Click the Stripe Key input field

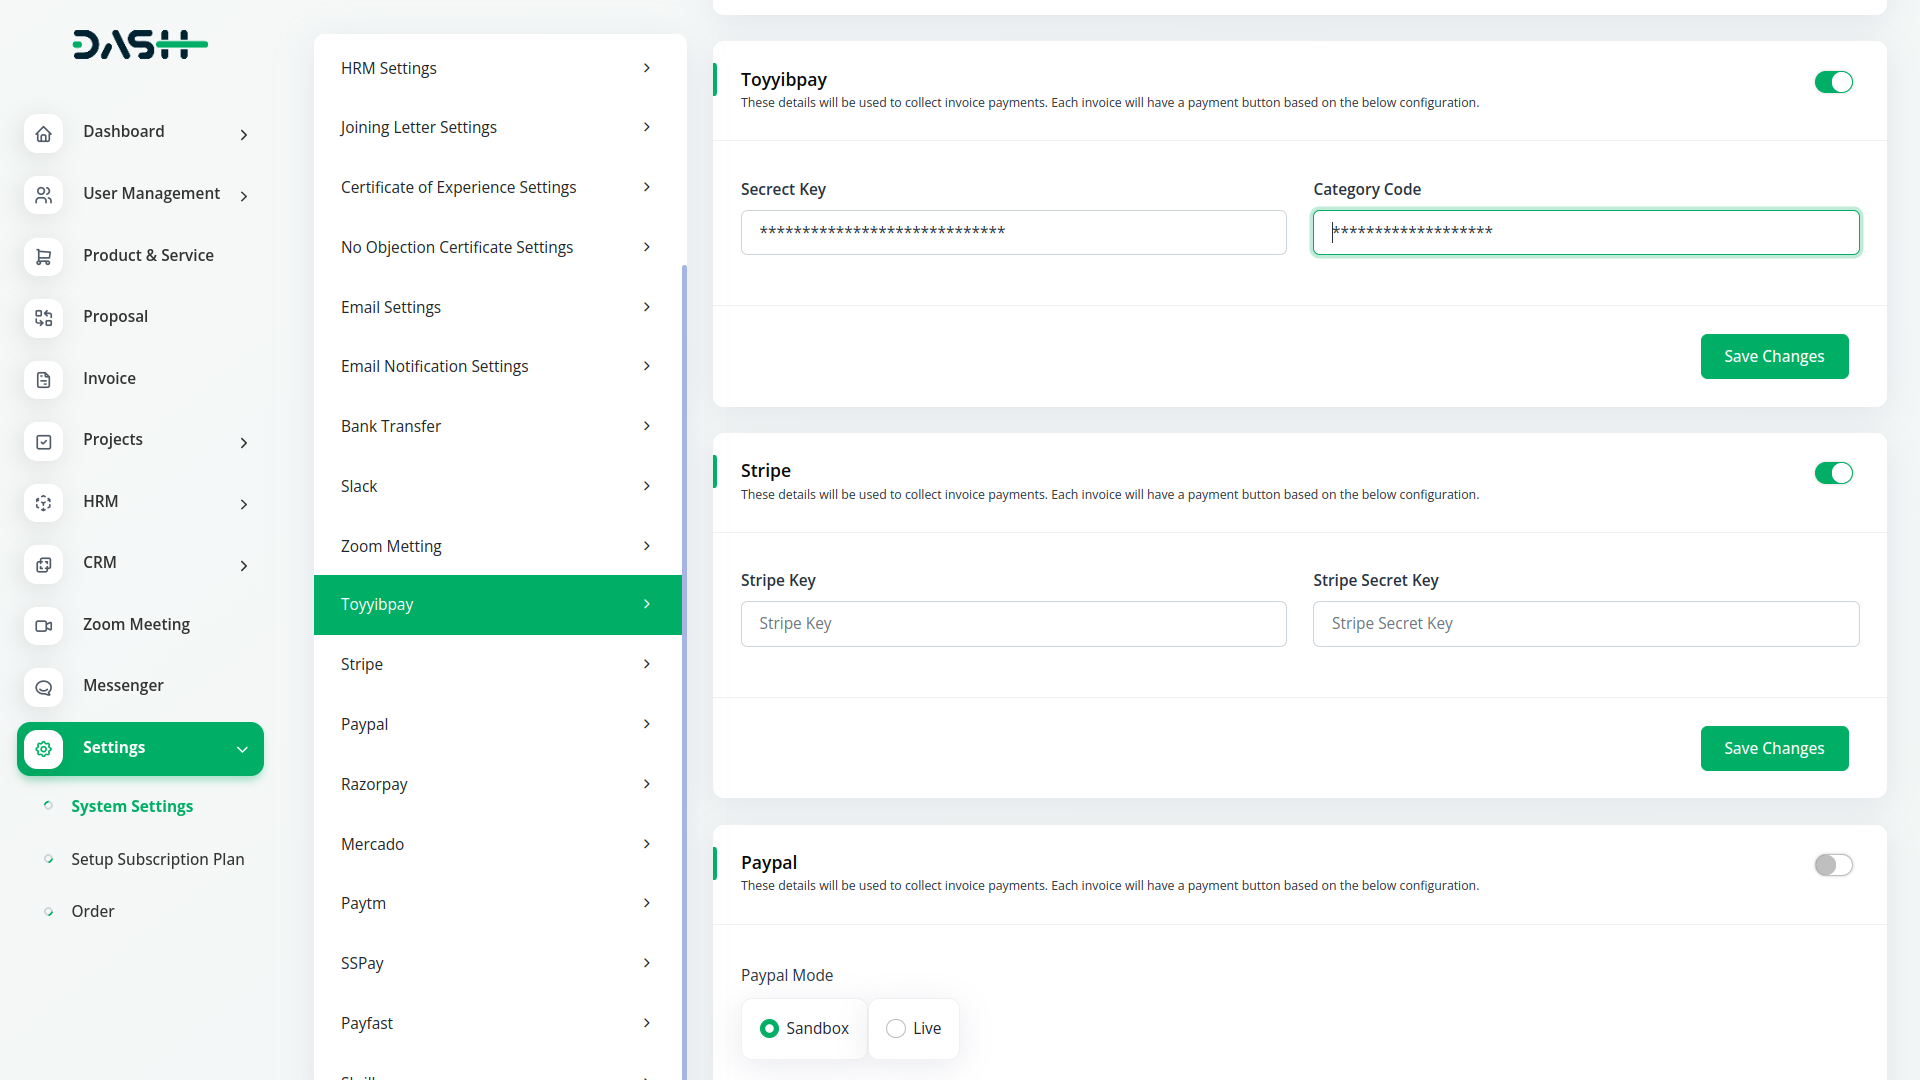[x=1013, y=623]
